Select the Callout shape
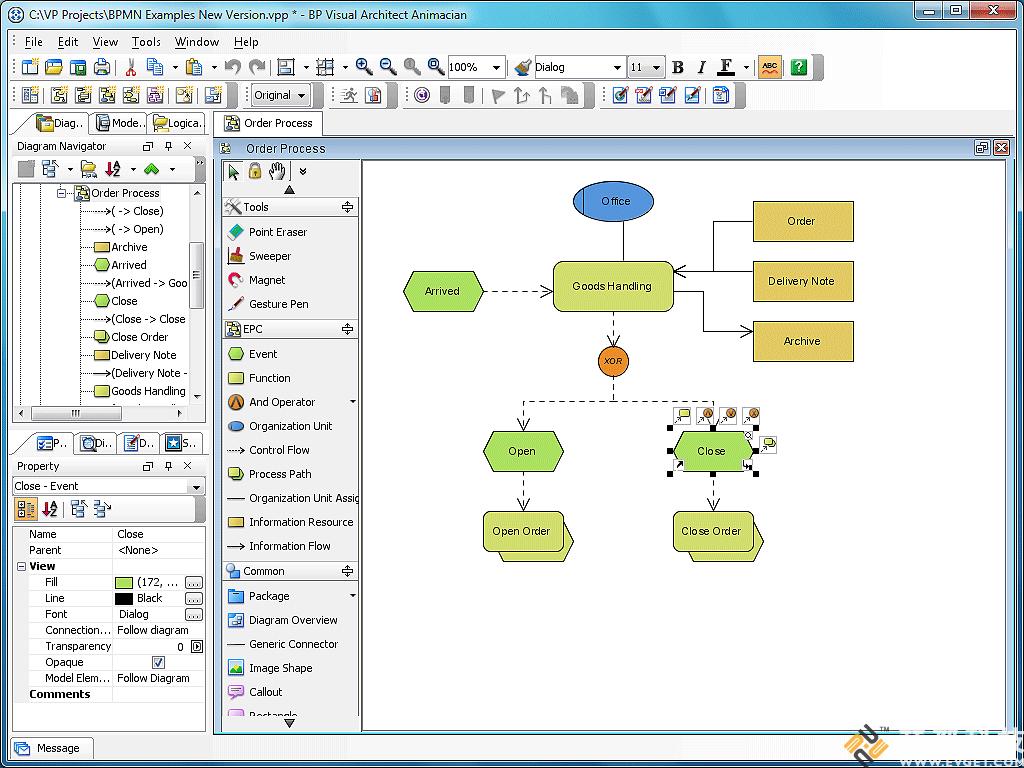 255,692
